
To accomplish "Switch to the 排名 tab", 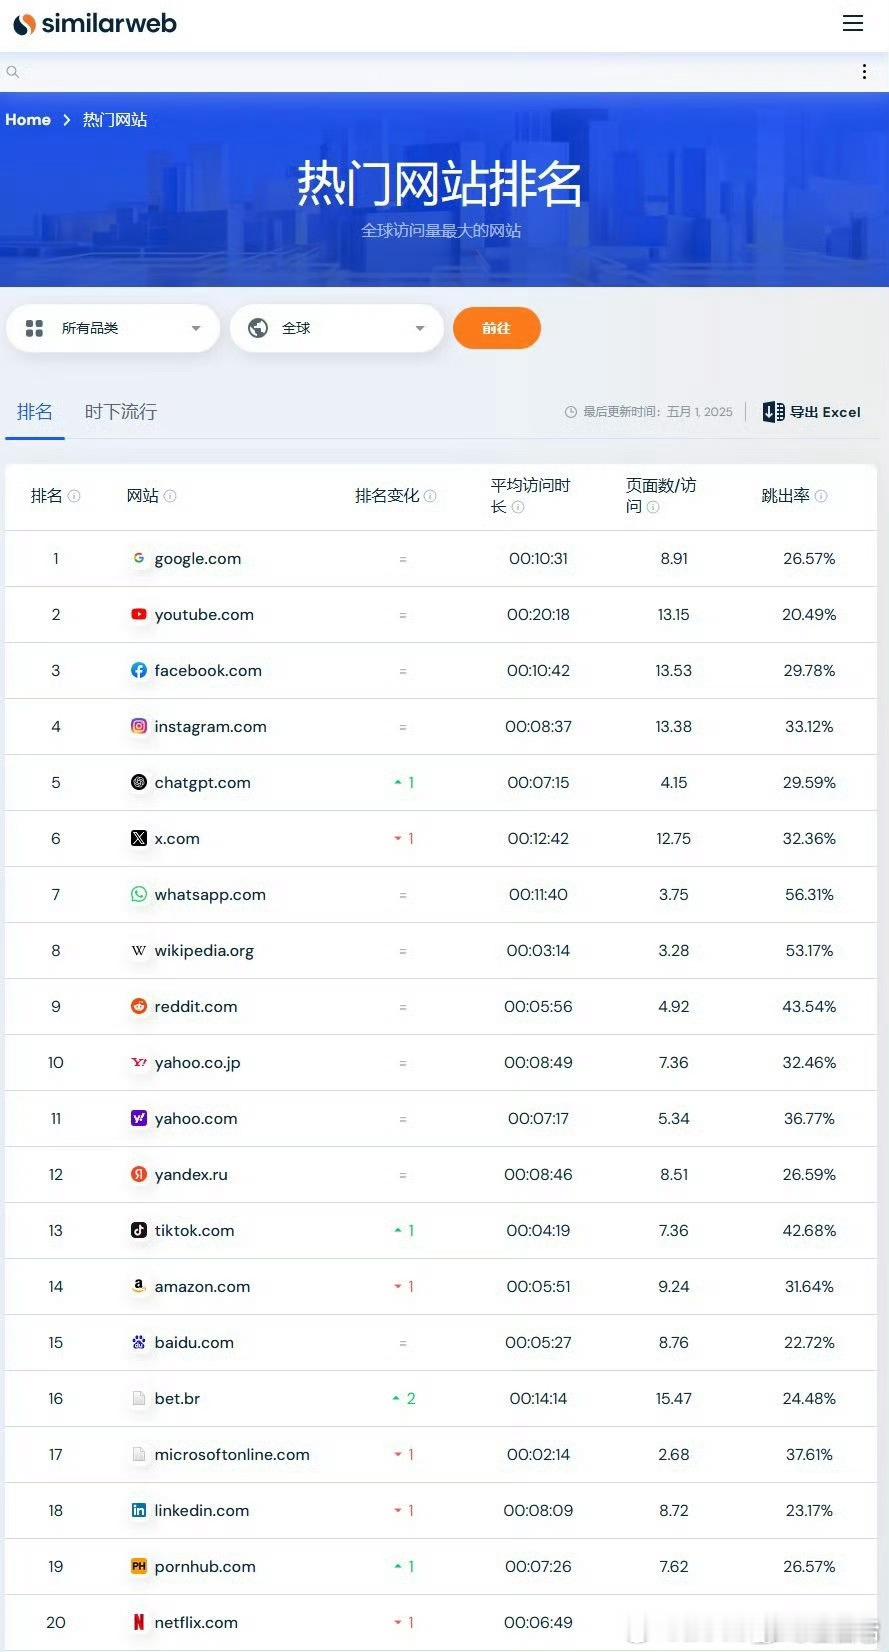I will pyautogui.click(x=35, y=412).
